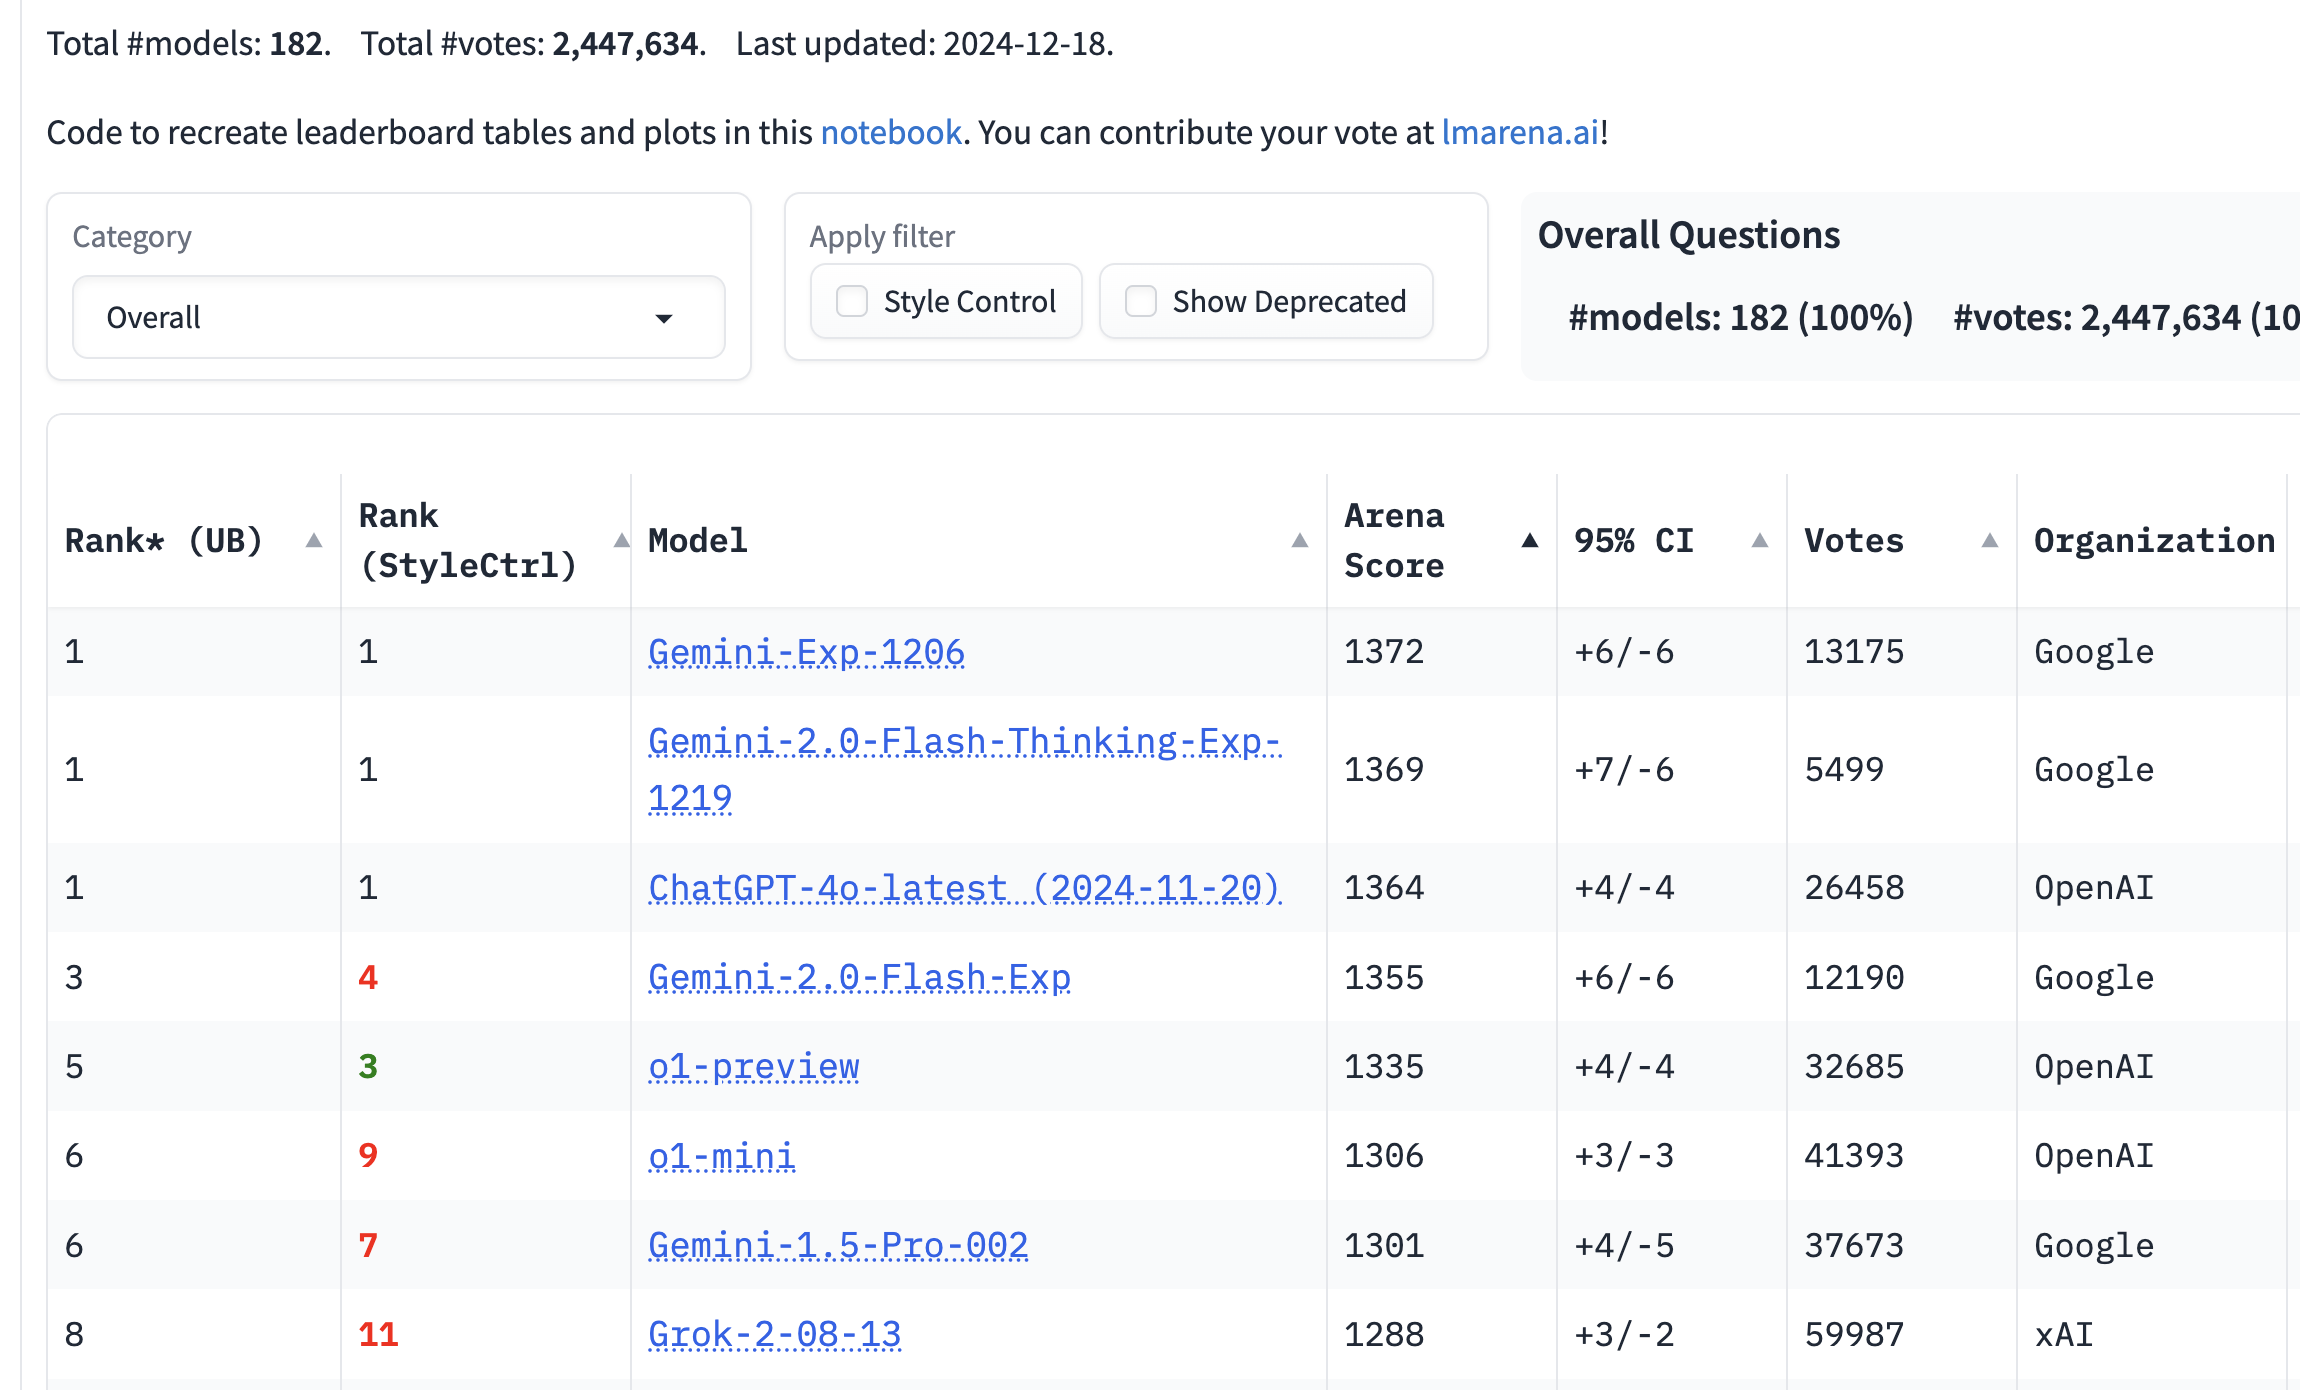Click the Total #votes: 2,447,634 text

pos(533,44)
